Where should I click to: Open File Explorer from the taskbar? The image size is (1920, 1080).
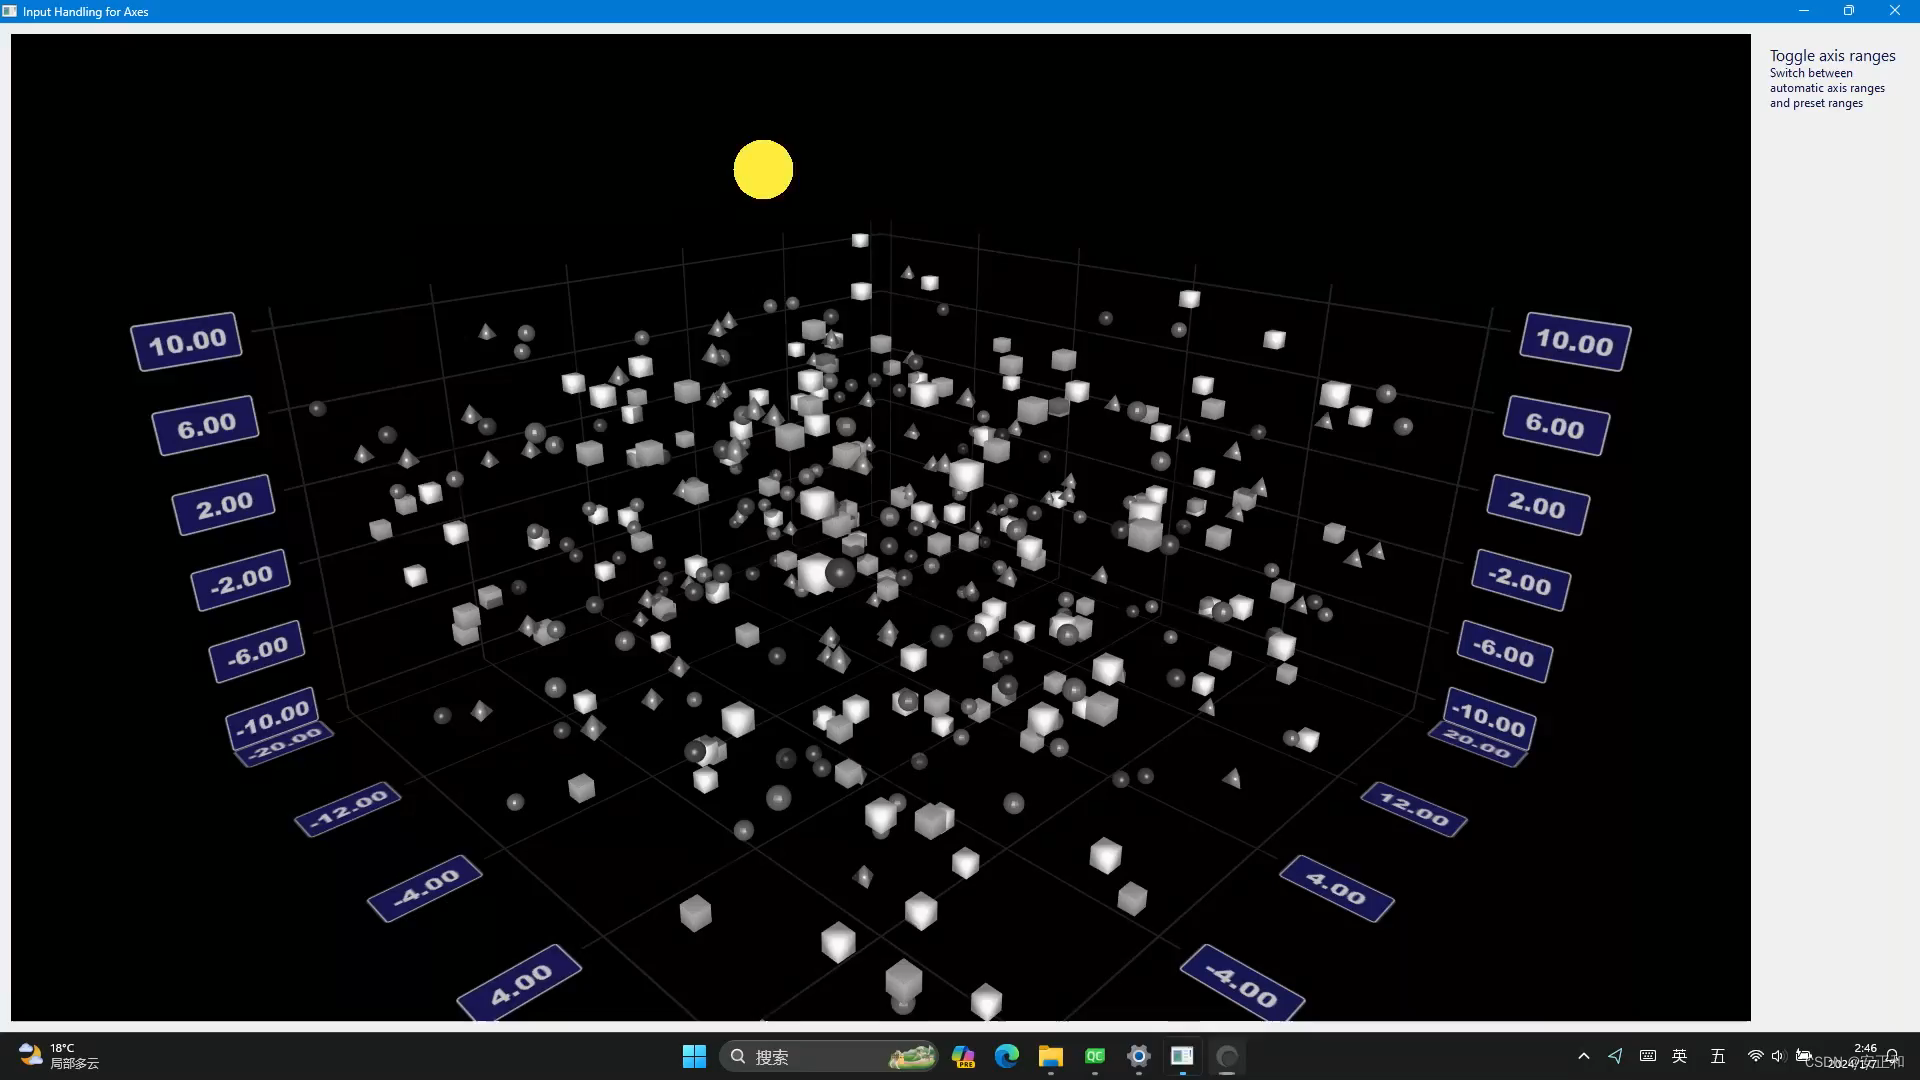tap(1050, 1056)
